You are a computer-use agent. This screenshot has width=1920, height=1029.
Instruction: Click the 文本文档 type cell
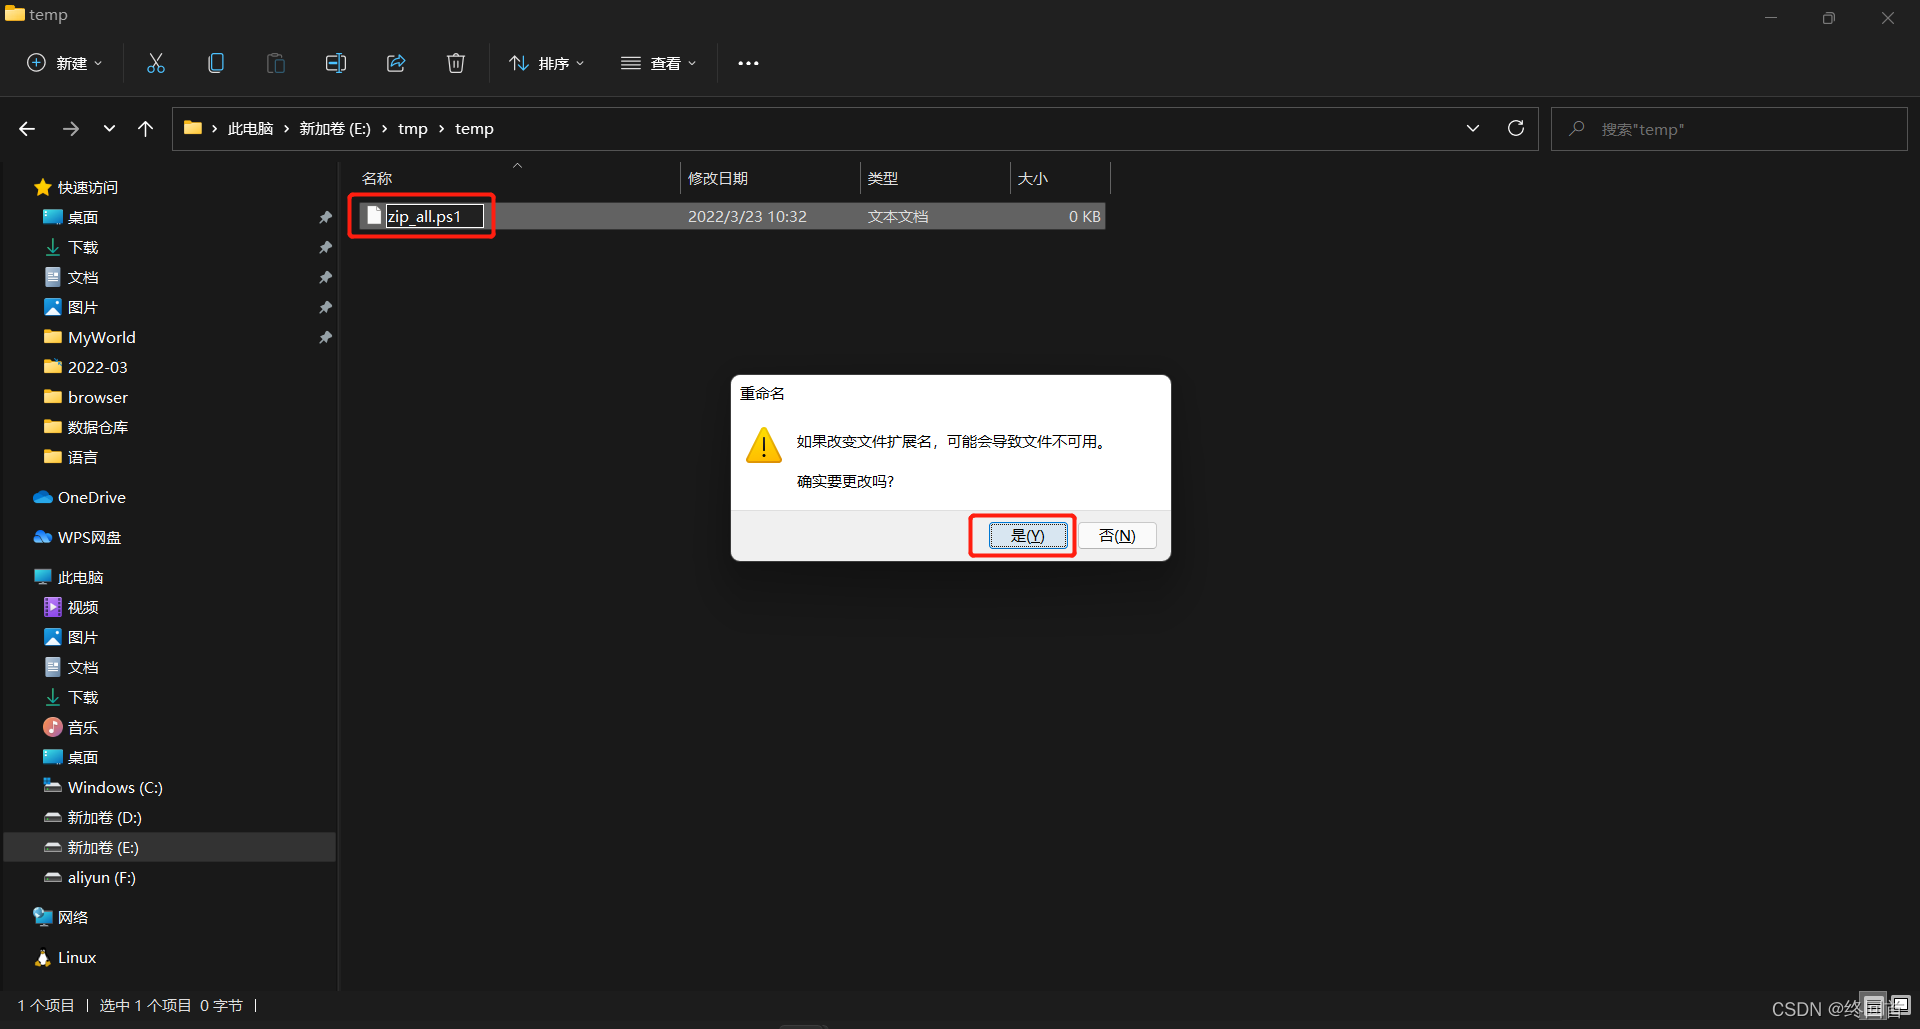point(898,216)
